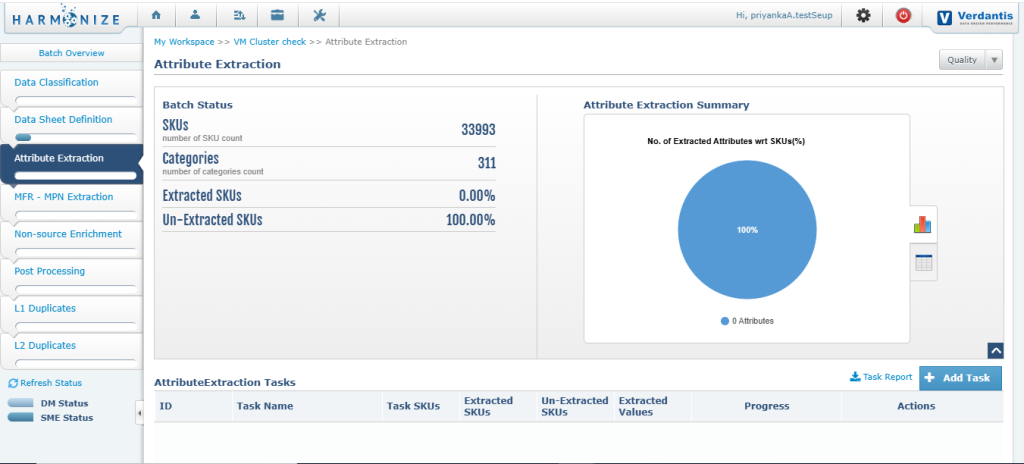Click the blue 100% pie chart
1024x464 pixels.
point(747,230)
